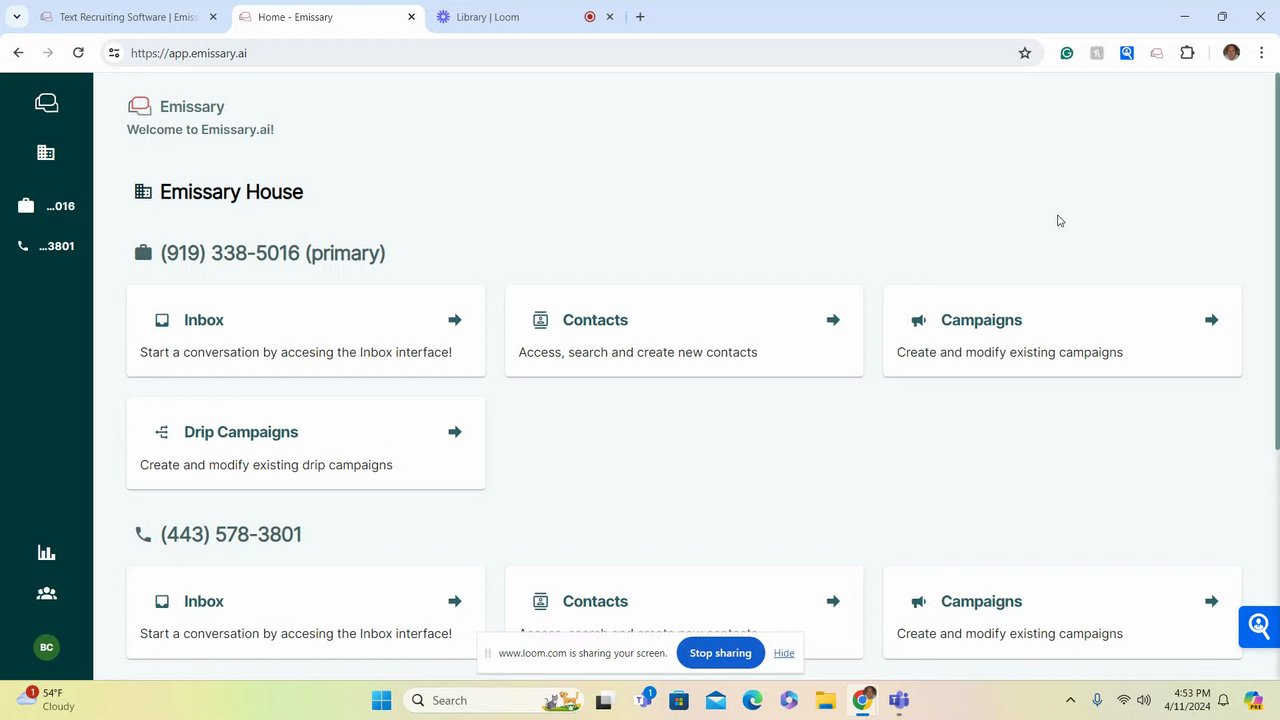This screenshot has width=1280, height=720.
Task: Open the Grammarly extension icon
Action: pos(1067,53)
